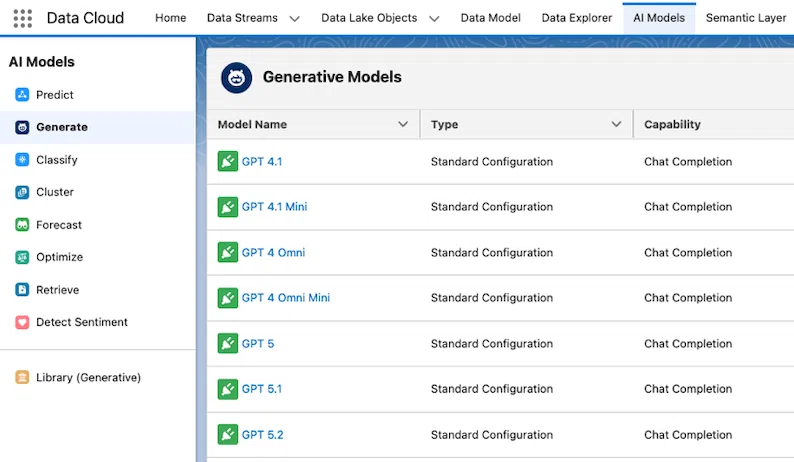Open the GPT 4.1 Mini model link
The width and height of the screenshot is (794, 462).
pyautogui.click(x=274, y=207)
